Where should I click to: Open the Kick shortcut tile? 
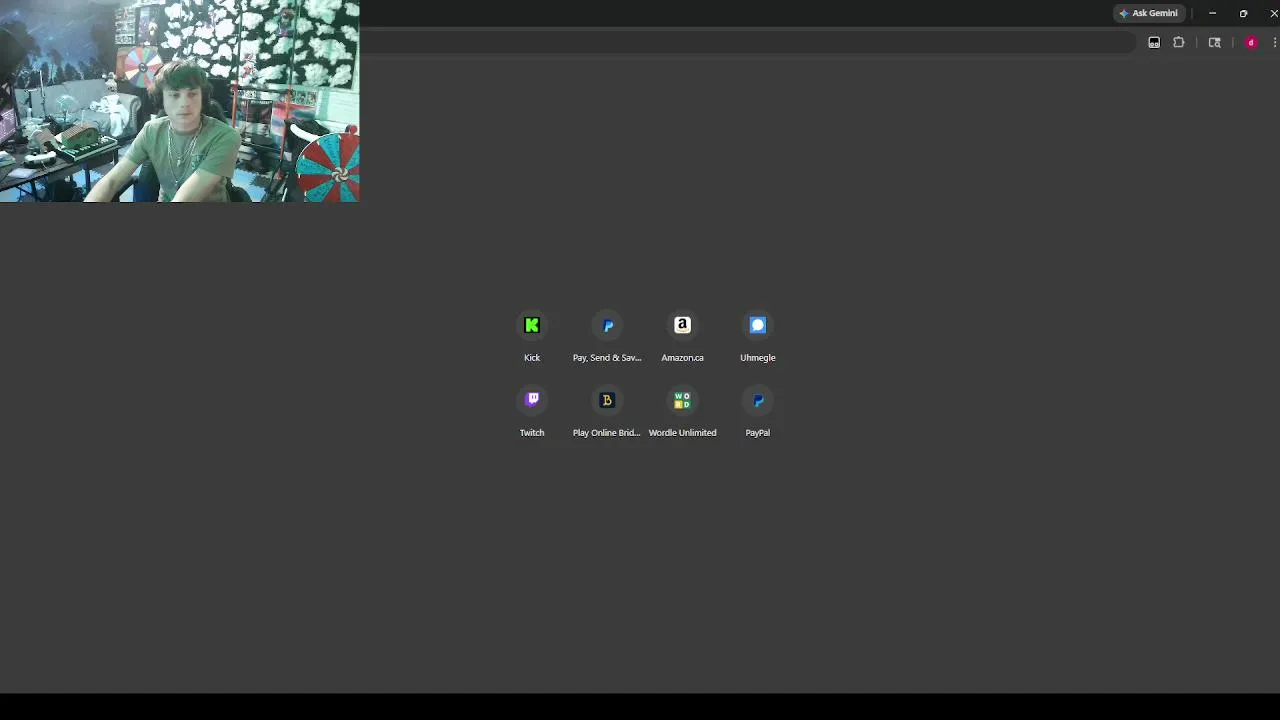tap(532, 337)
